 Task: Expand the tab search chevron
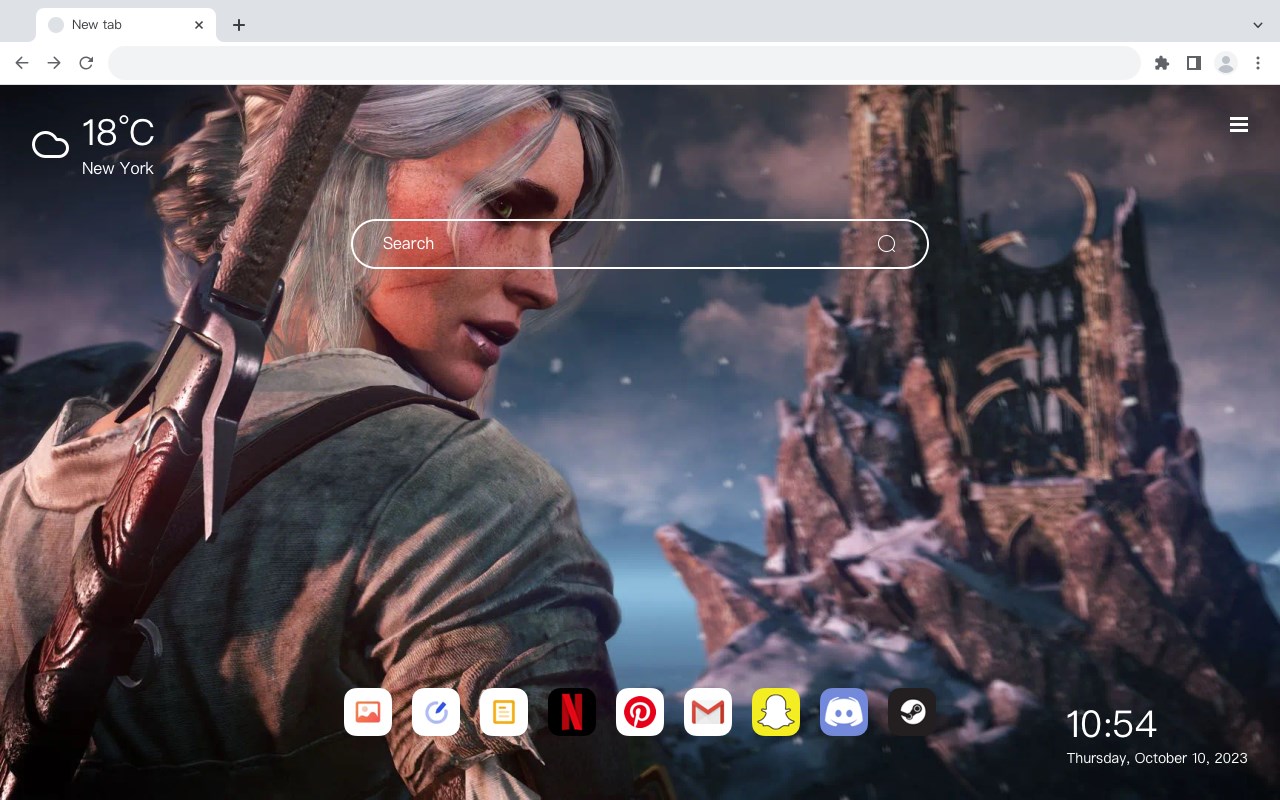pos(1258,25)
